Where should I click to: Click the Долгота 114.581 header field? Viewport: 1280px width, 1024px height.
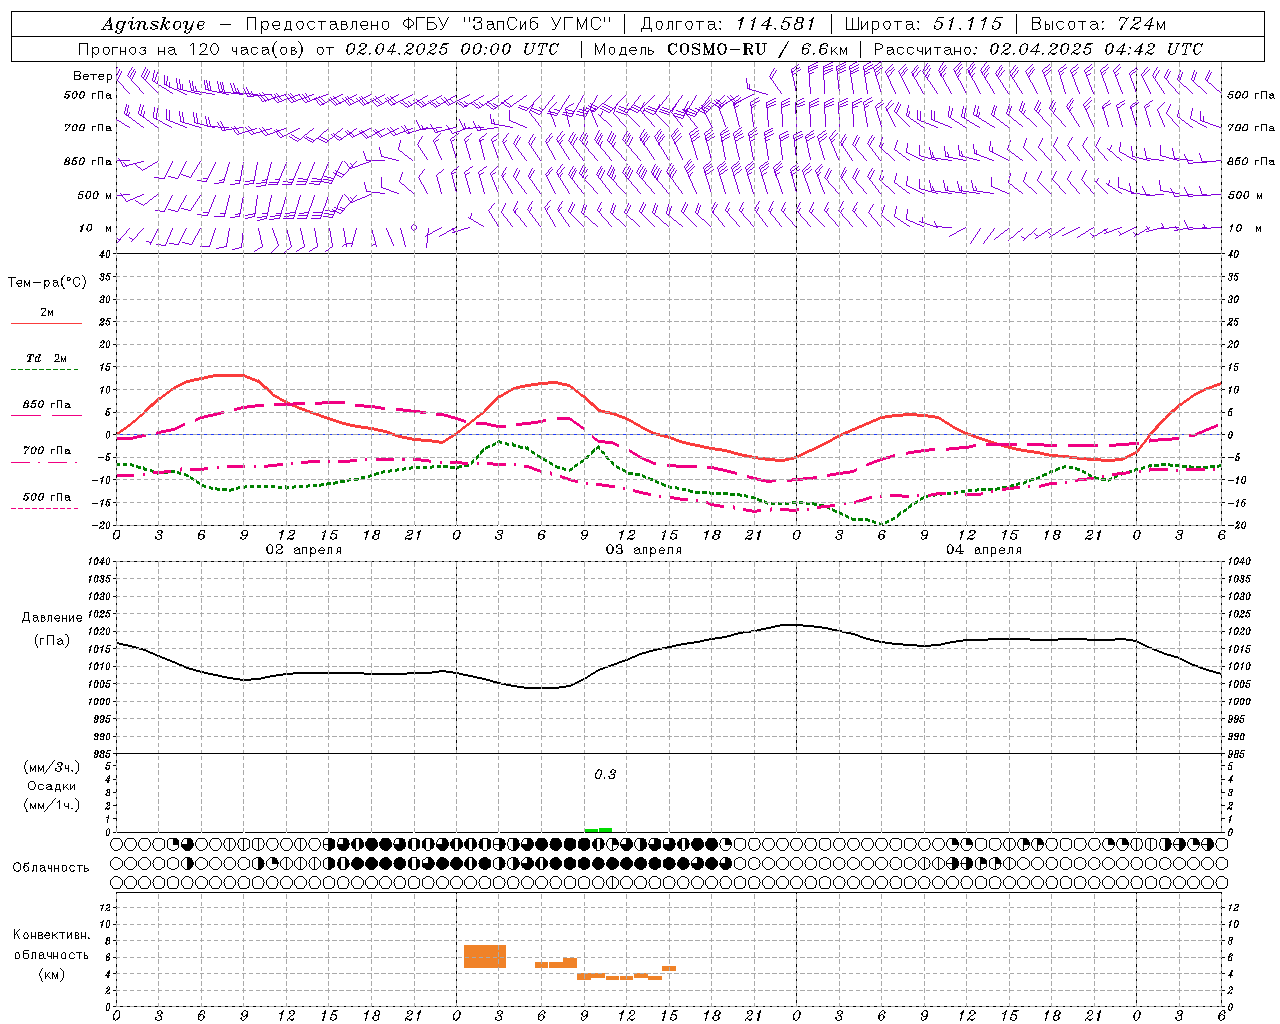pyautogui.click(x=727, y=24)
